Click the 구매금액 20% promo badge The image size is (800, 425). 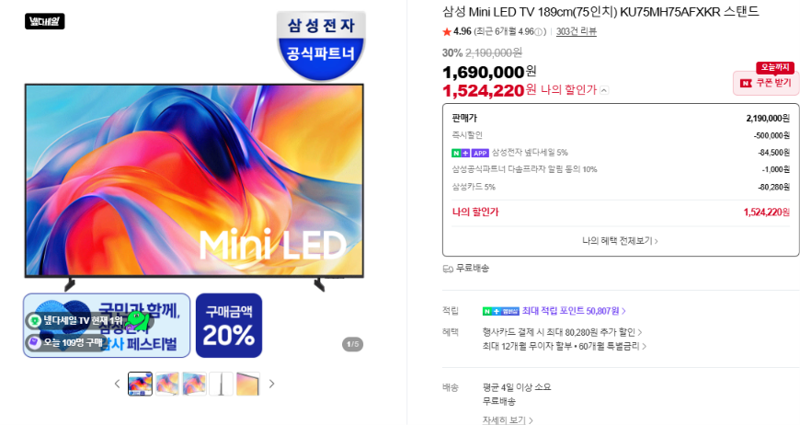(x=229, y=325)
